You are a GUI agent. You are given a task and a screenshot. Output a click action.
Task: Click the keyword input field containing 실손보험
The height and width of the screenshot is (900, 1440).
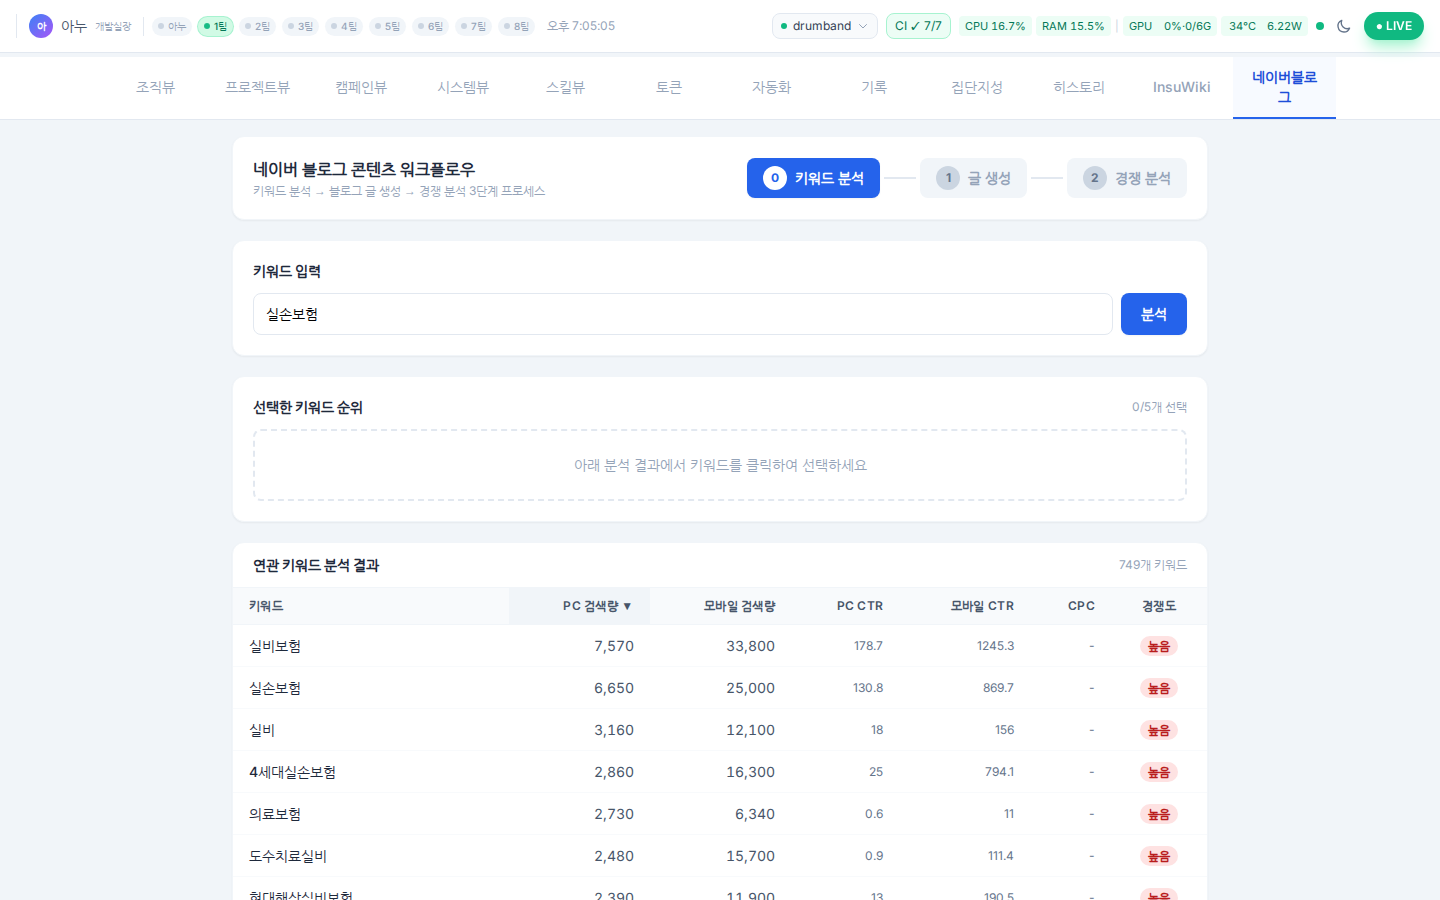[682, 314]
